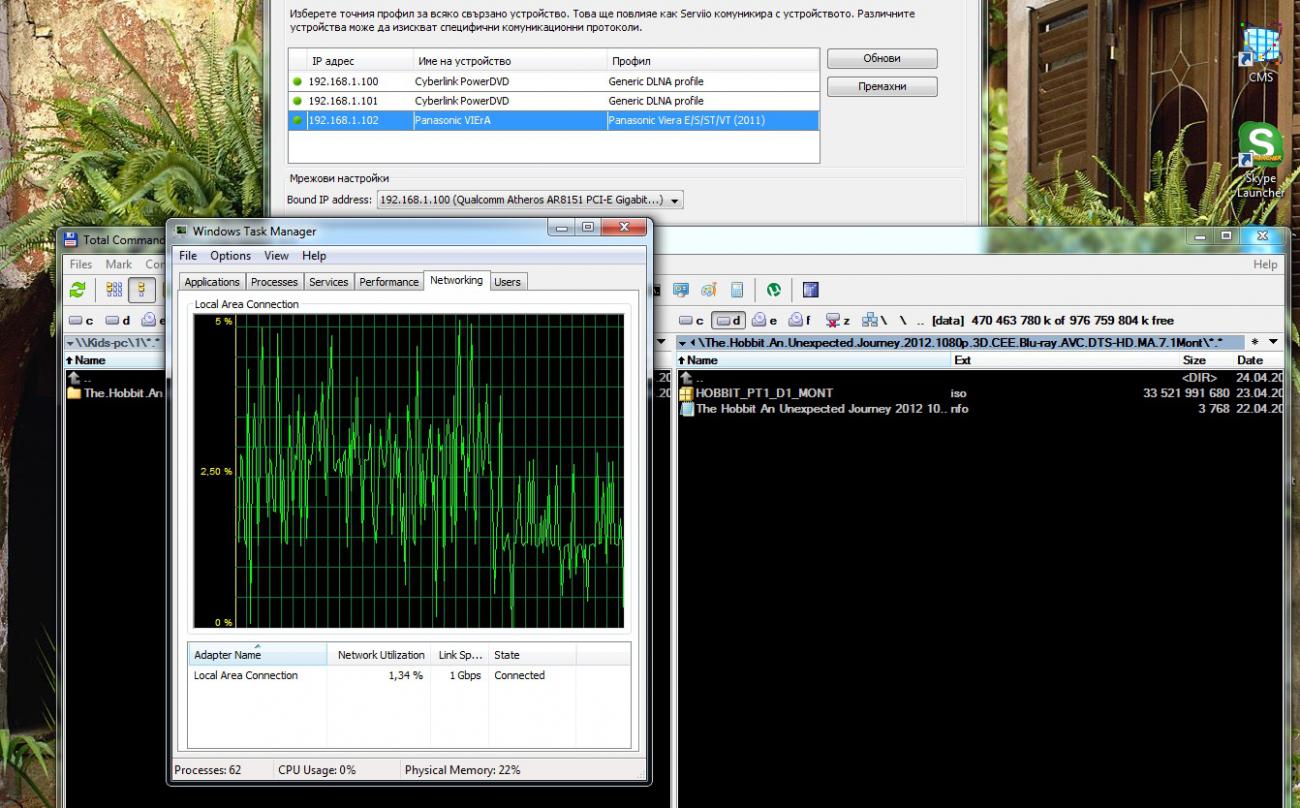Click the blue square icon after uTorrent

click(x=810, y=290)
